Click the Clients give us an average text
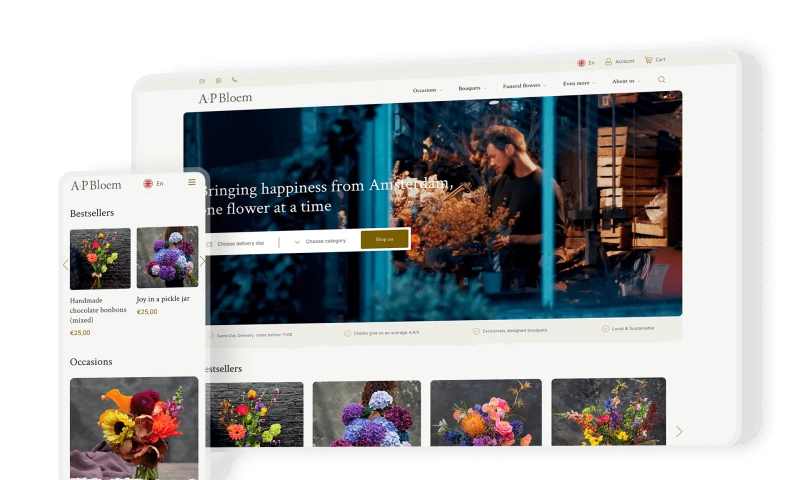This screenshot has width=800, height=480. 386,333
